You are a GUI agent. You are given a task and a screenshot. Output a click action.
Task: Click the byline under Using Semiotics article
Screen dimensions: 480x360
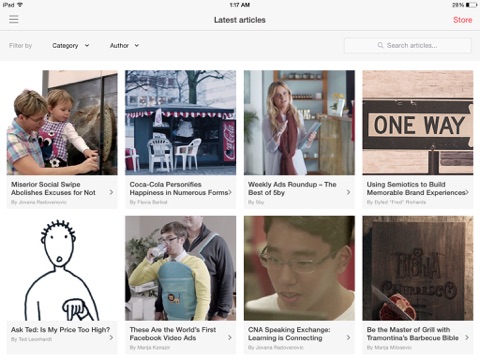[396, 202]
